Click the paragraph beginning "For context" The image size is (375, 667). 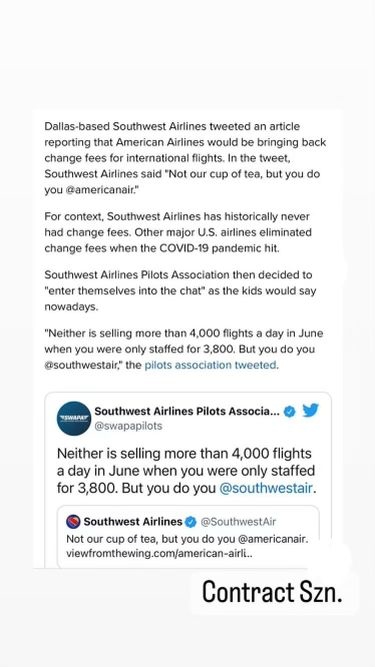click(x=178, y=233)
